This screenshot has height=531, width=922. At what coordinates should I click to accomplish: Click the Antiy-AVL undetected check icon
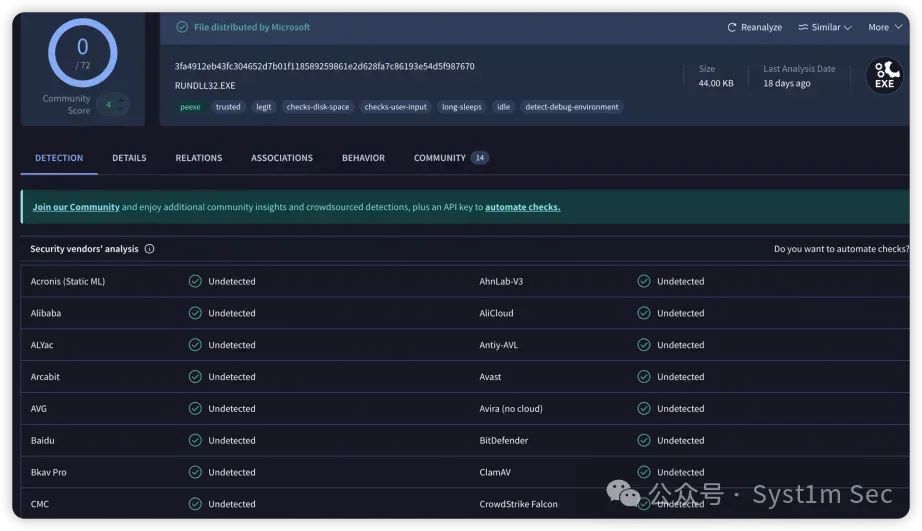(644, 345)
